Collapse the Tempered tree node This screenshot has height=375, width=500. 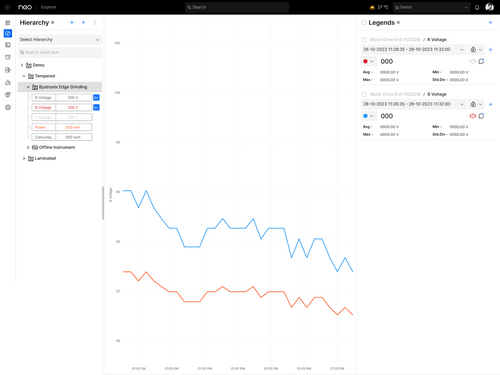(24, 76)
